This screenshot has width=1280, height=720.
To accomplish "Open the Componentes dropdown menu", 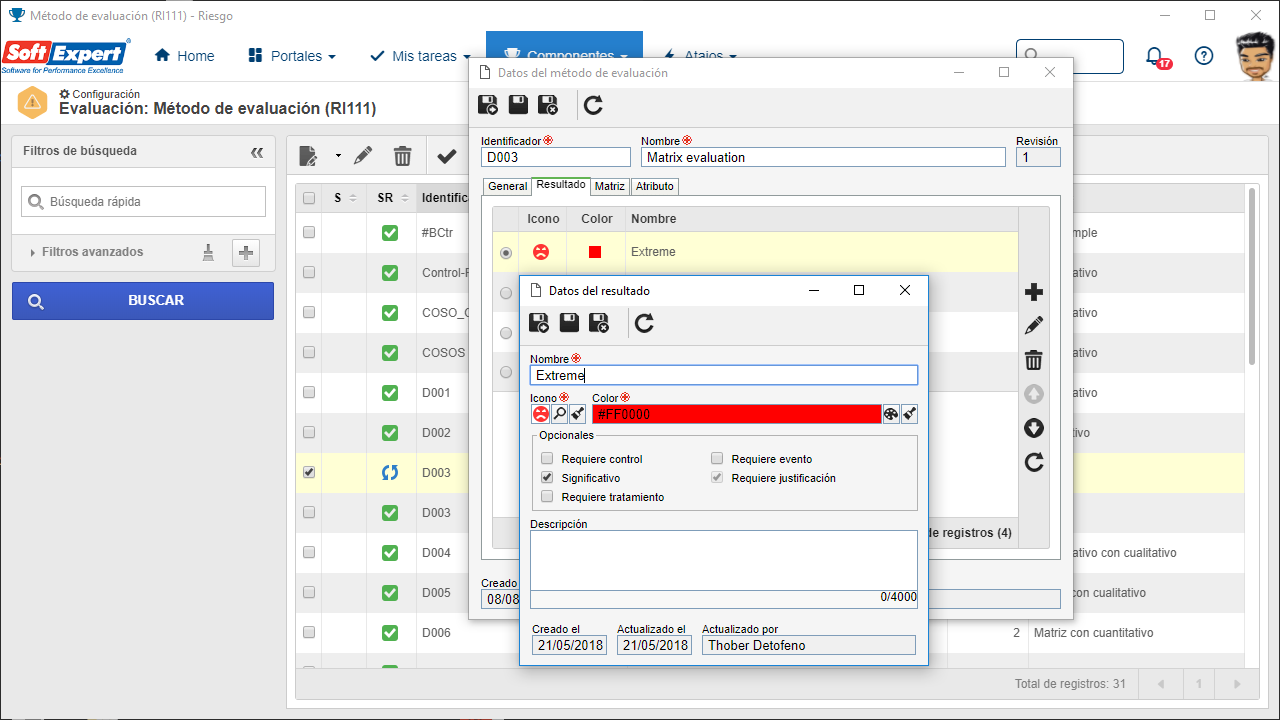I will point(565,55).
